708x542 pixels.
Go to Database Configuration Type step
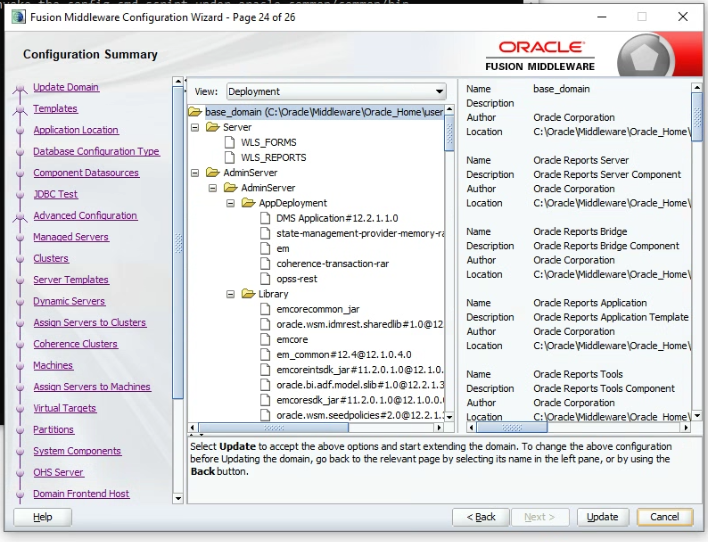96,151
